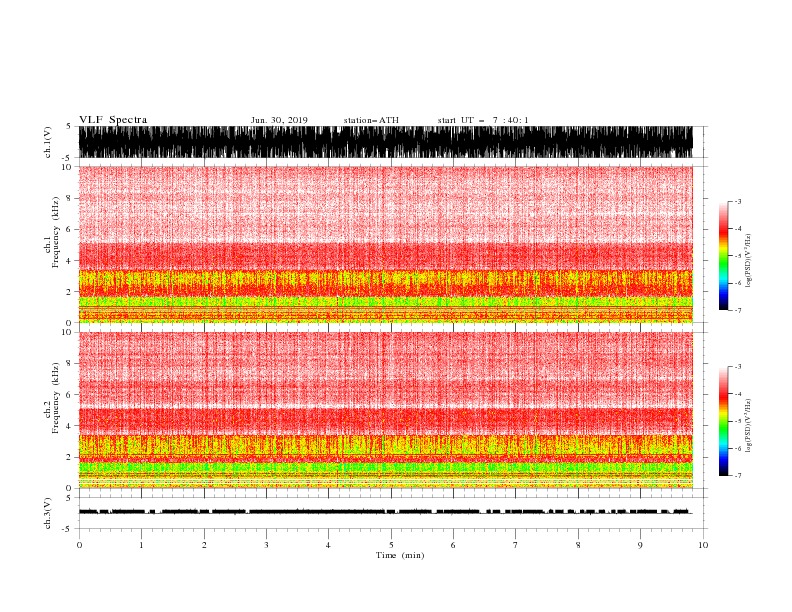Click the "station=ATH" label

371,120
